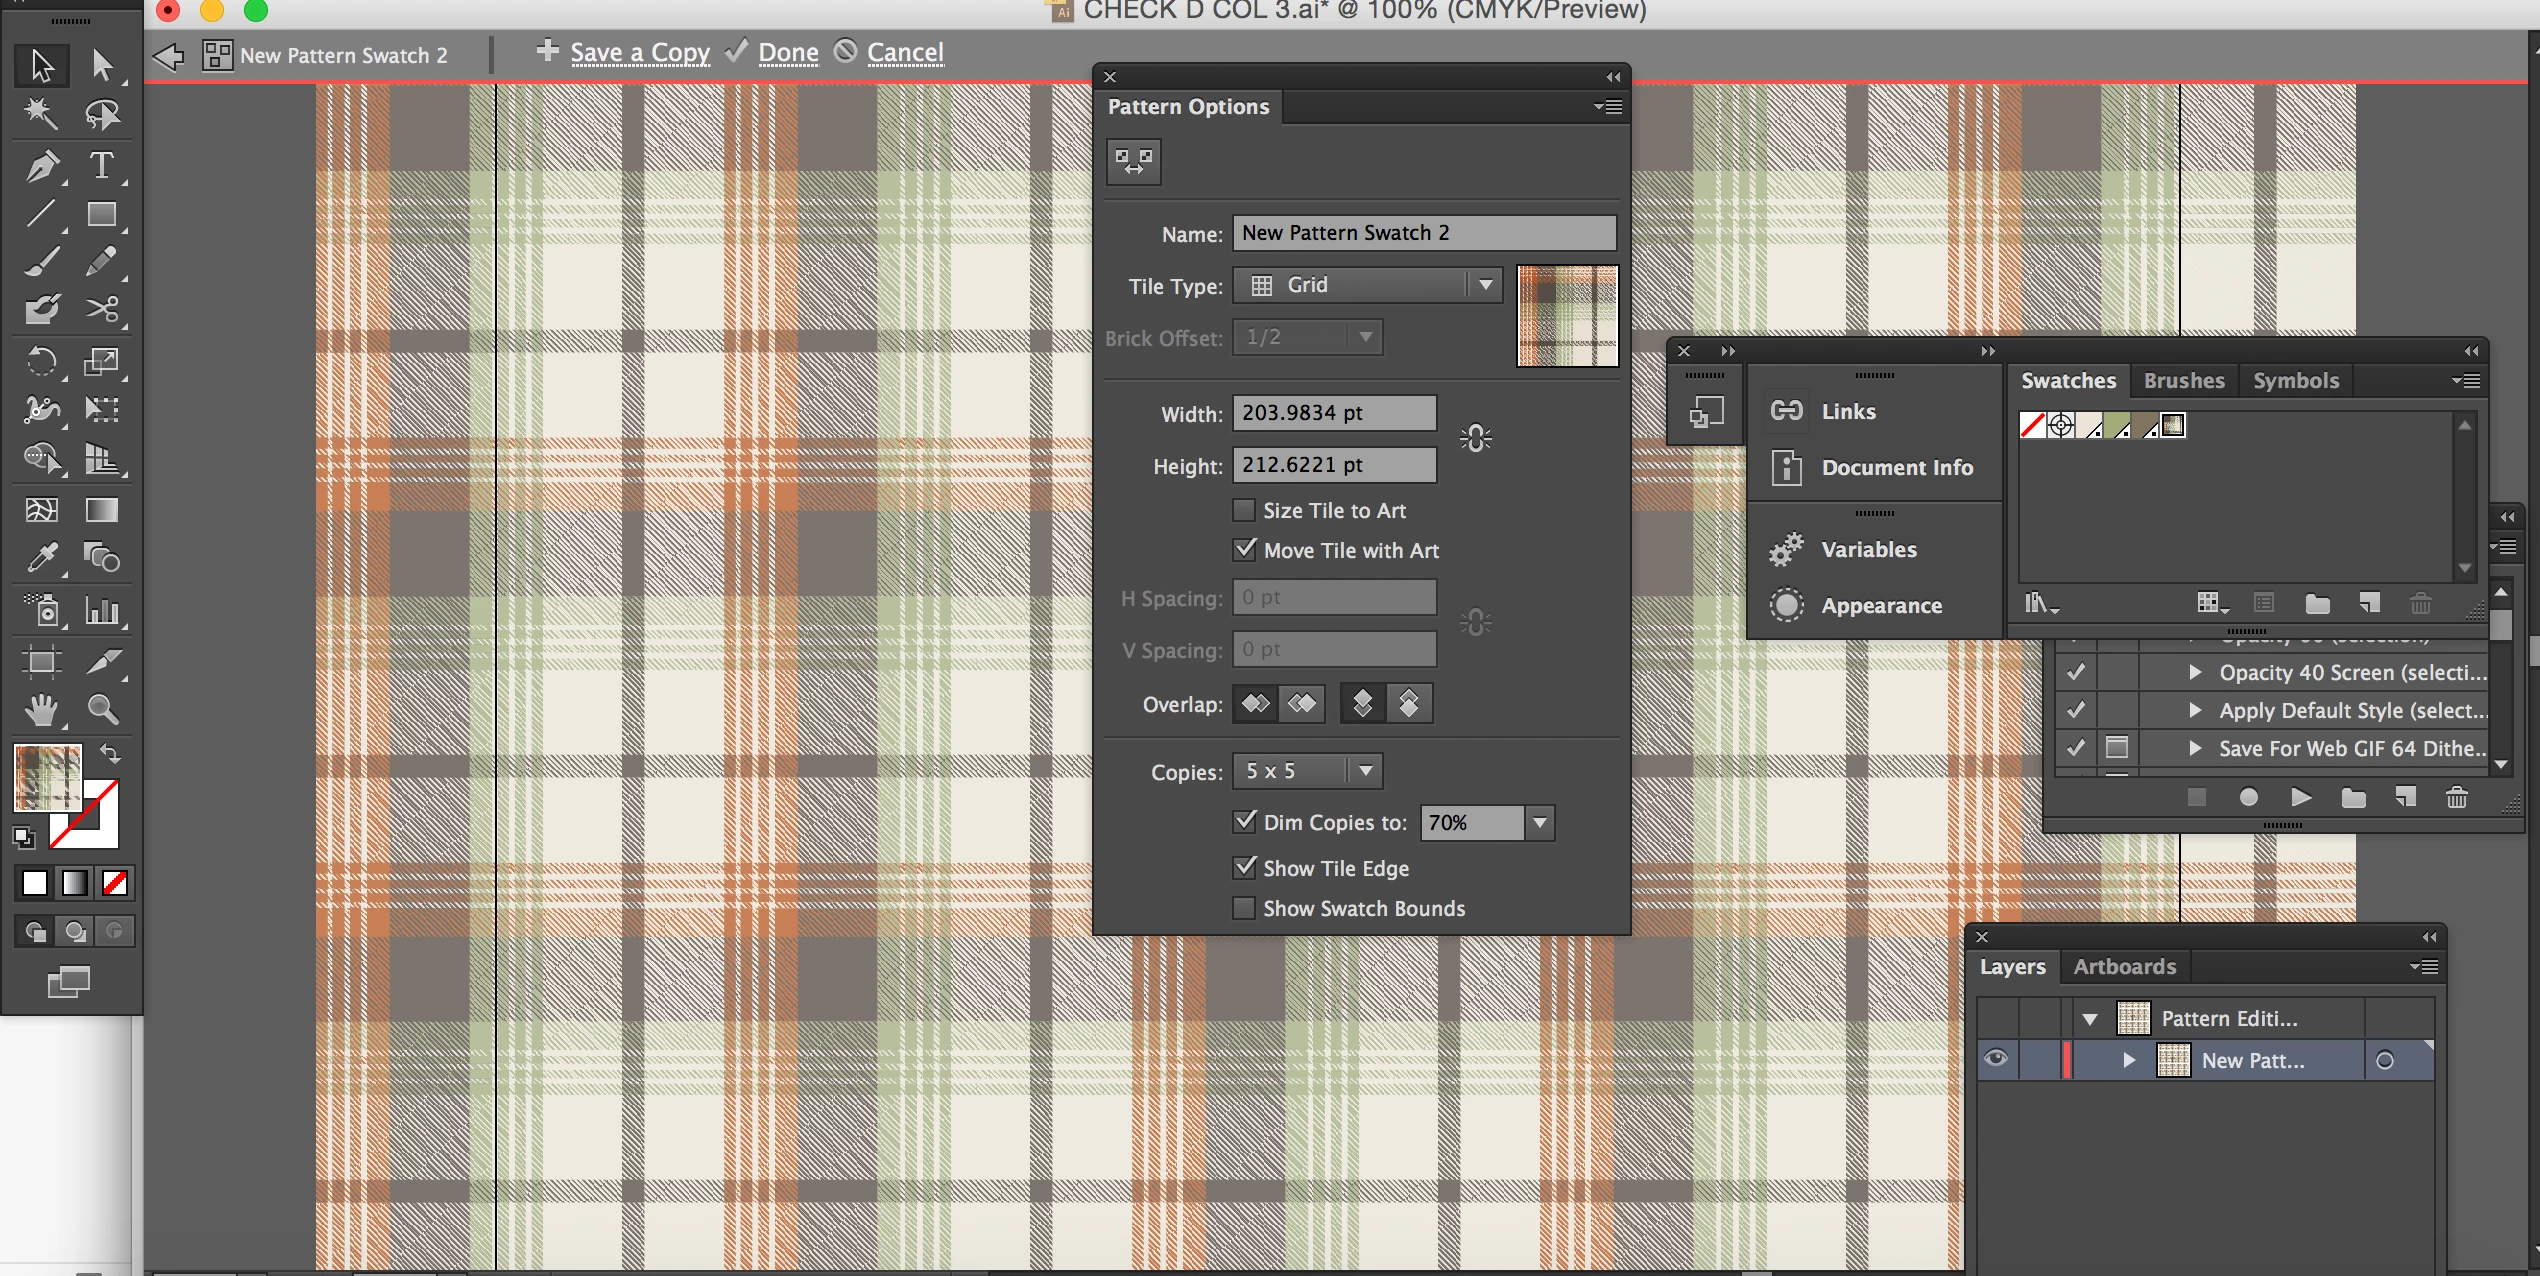Viewport: 2540px width, 1276px height.
Task: Choose the Zoom tool
Action: [102, 710]
